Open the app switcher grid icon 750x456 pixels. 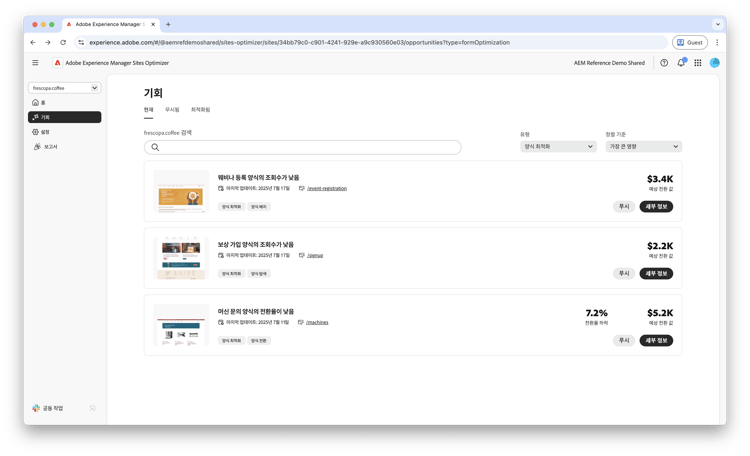click(698, 63)
